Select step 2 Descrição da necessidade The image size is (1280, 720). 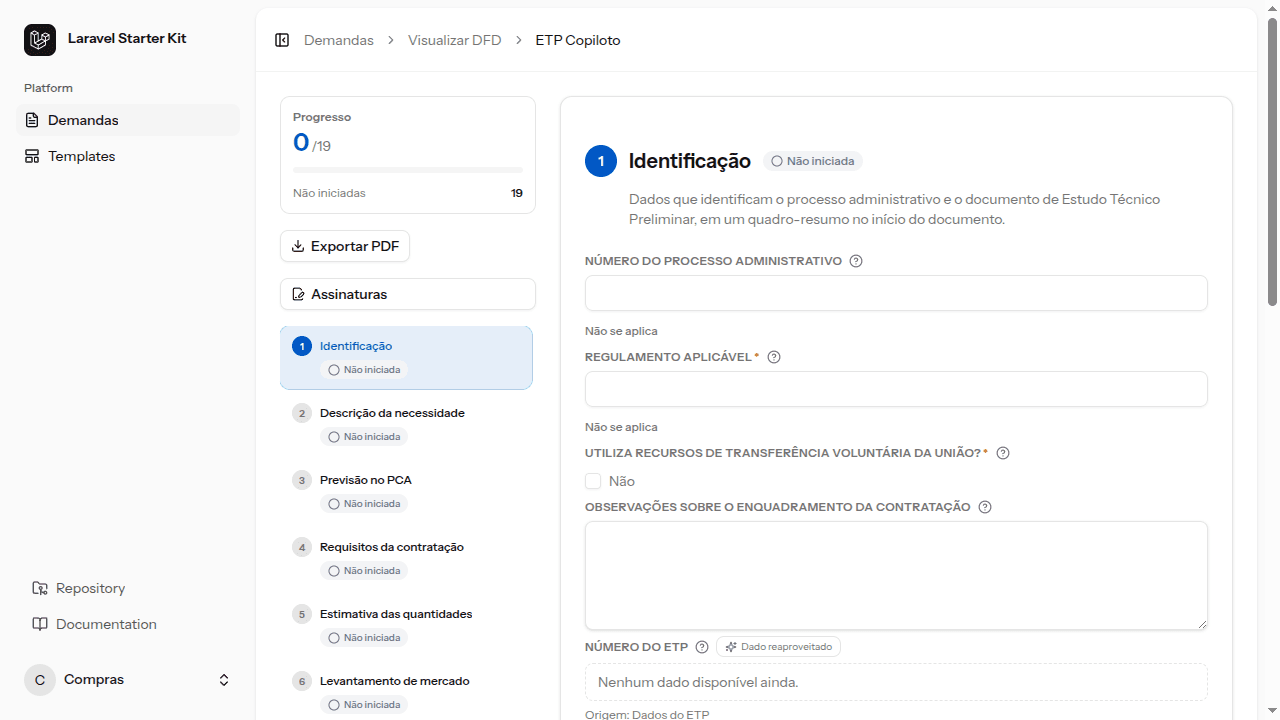[x=406, y=424]
